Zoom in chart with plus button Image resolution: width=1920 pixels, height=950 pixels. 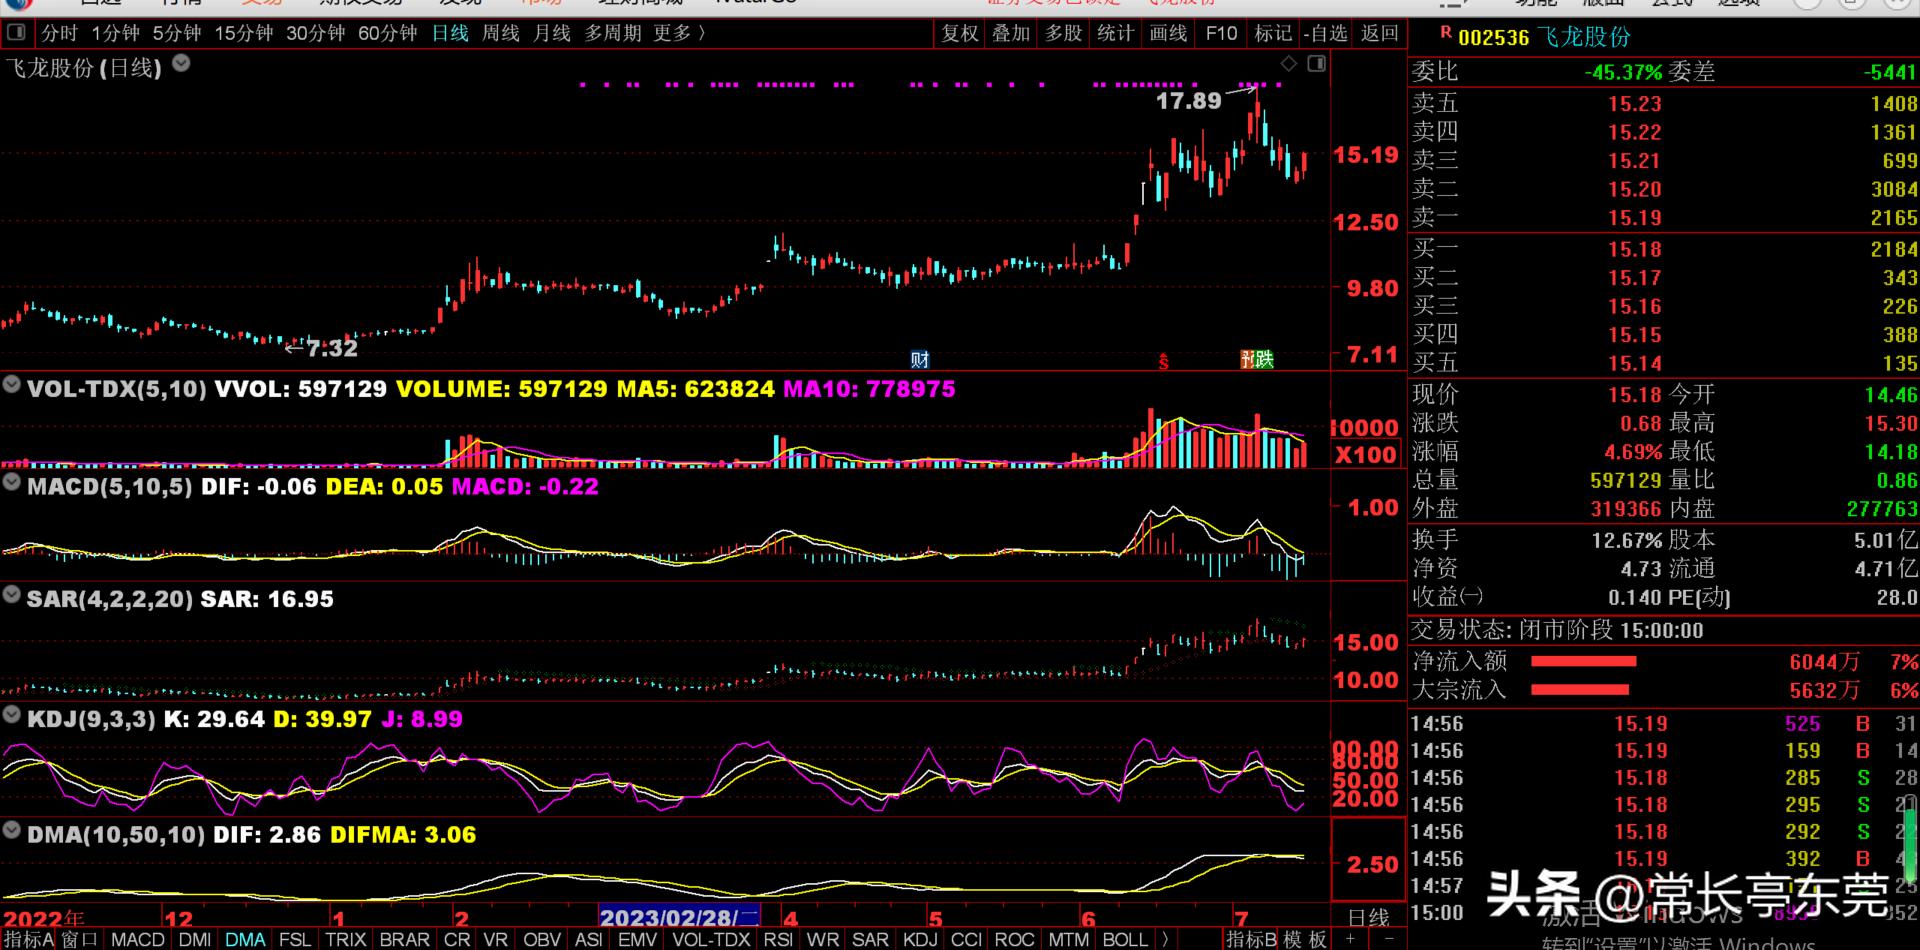pos(1351,939)
